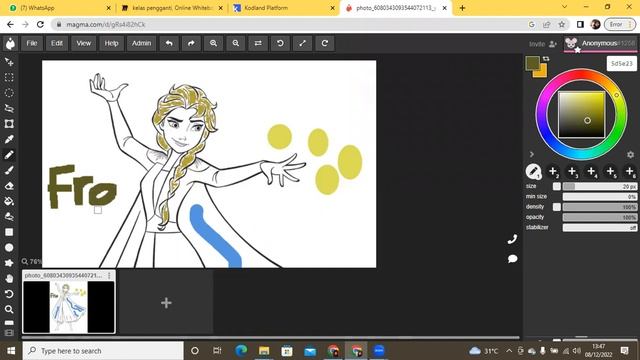Select the rectangular selection tool
This screenshot has width=640, height=360.
pyautogui.click(x=9, y=78)
